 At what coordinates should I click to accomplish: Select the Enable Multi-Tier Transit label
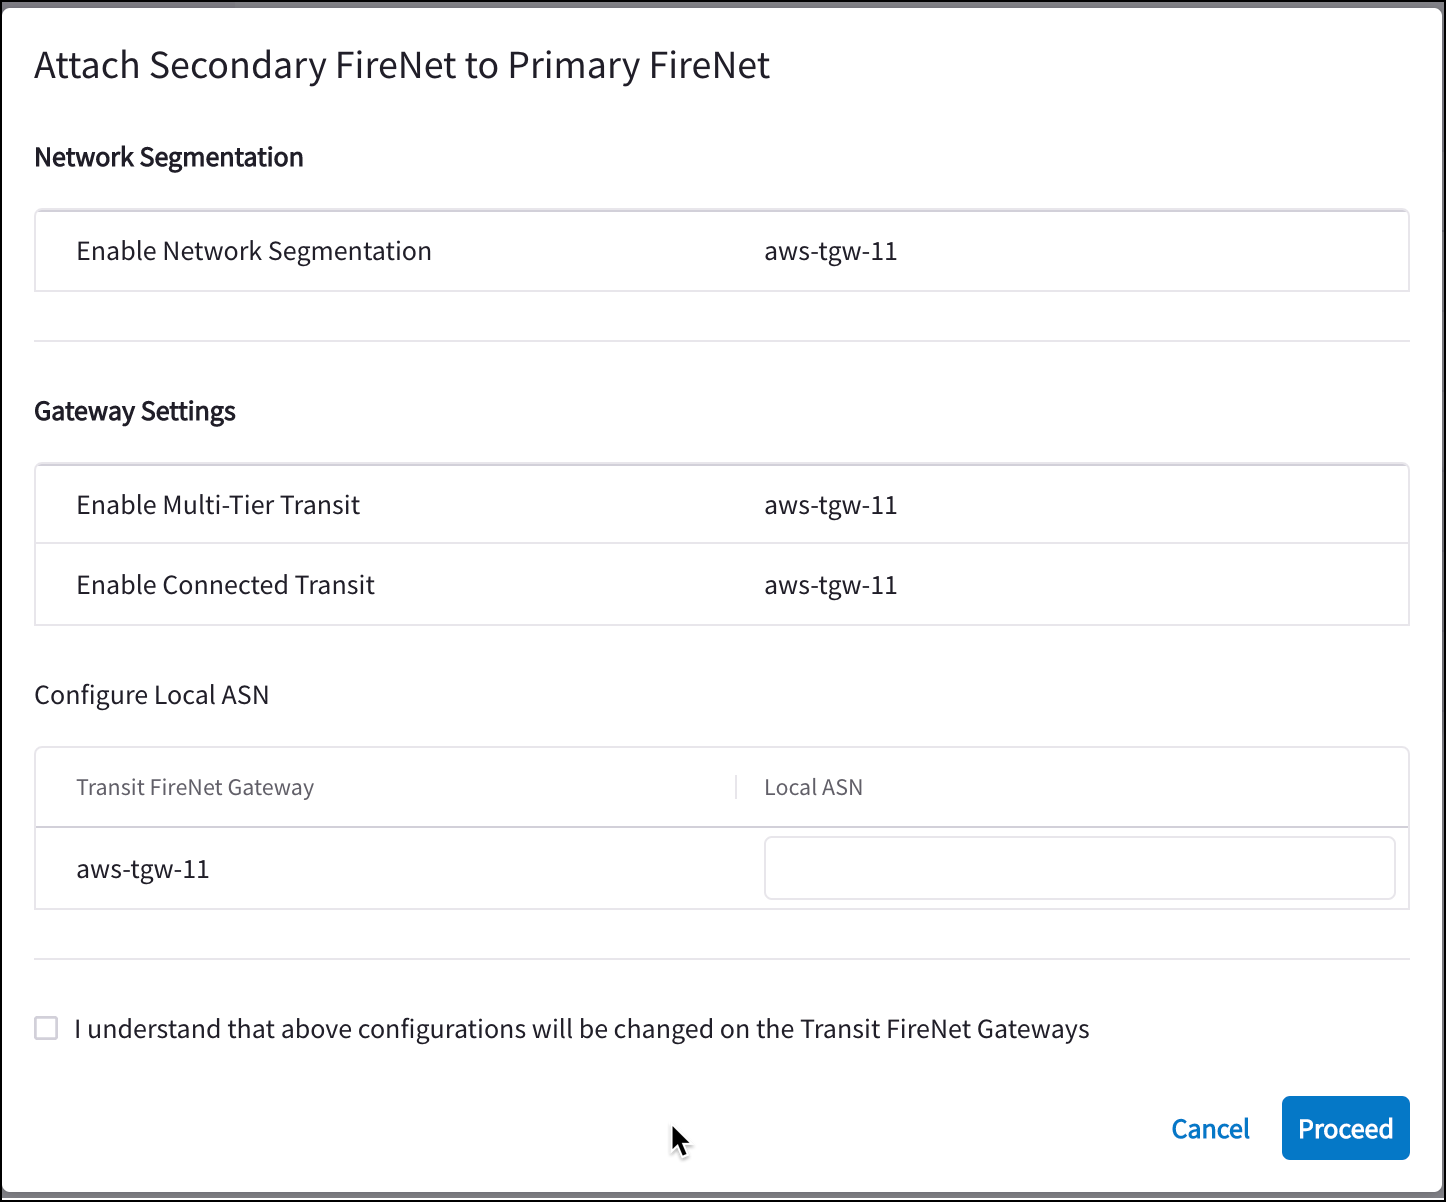(218, 505)
